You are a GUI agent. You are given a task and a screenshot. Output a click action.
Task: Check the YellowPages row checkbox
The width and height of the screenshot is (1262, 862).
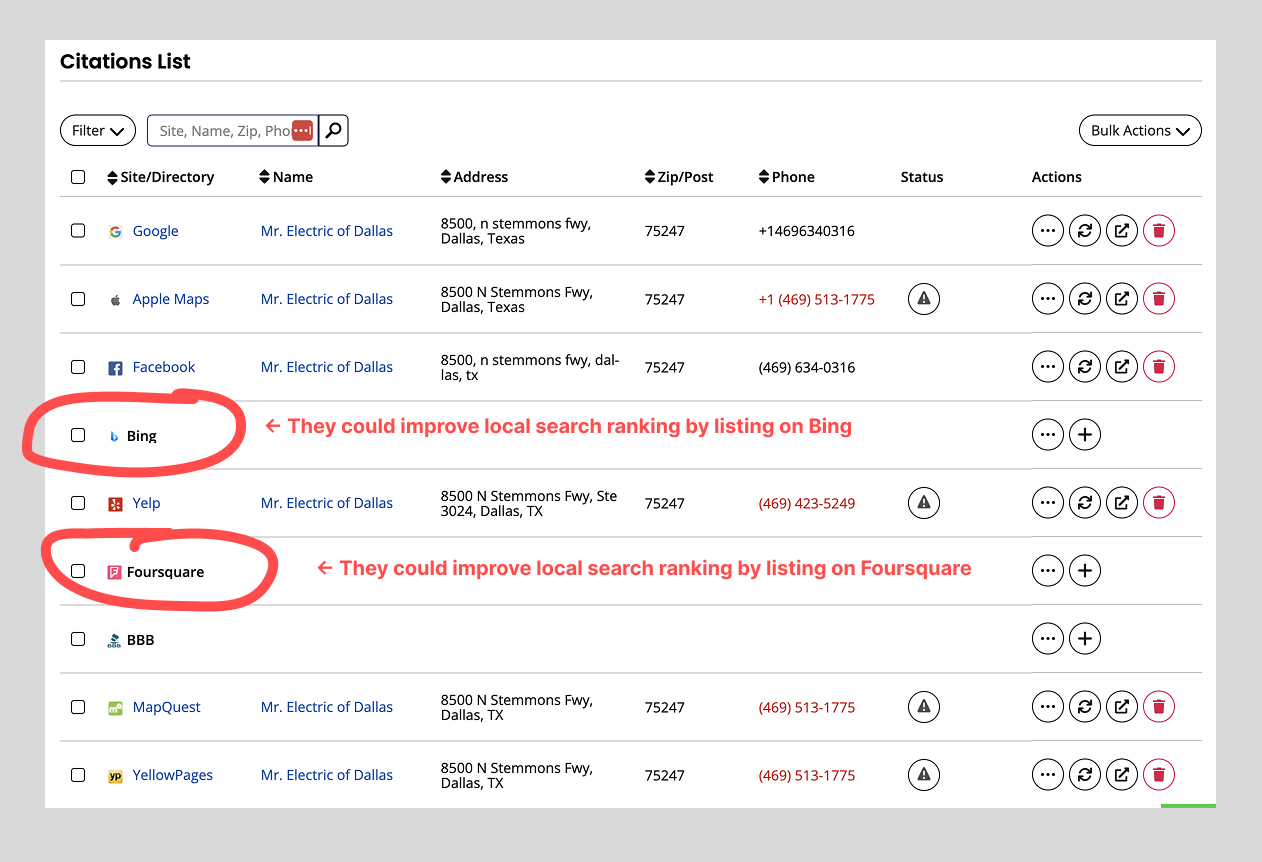click(x=78, y=775)
